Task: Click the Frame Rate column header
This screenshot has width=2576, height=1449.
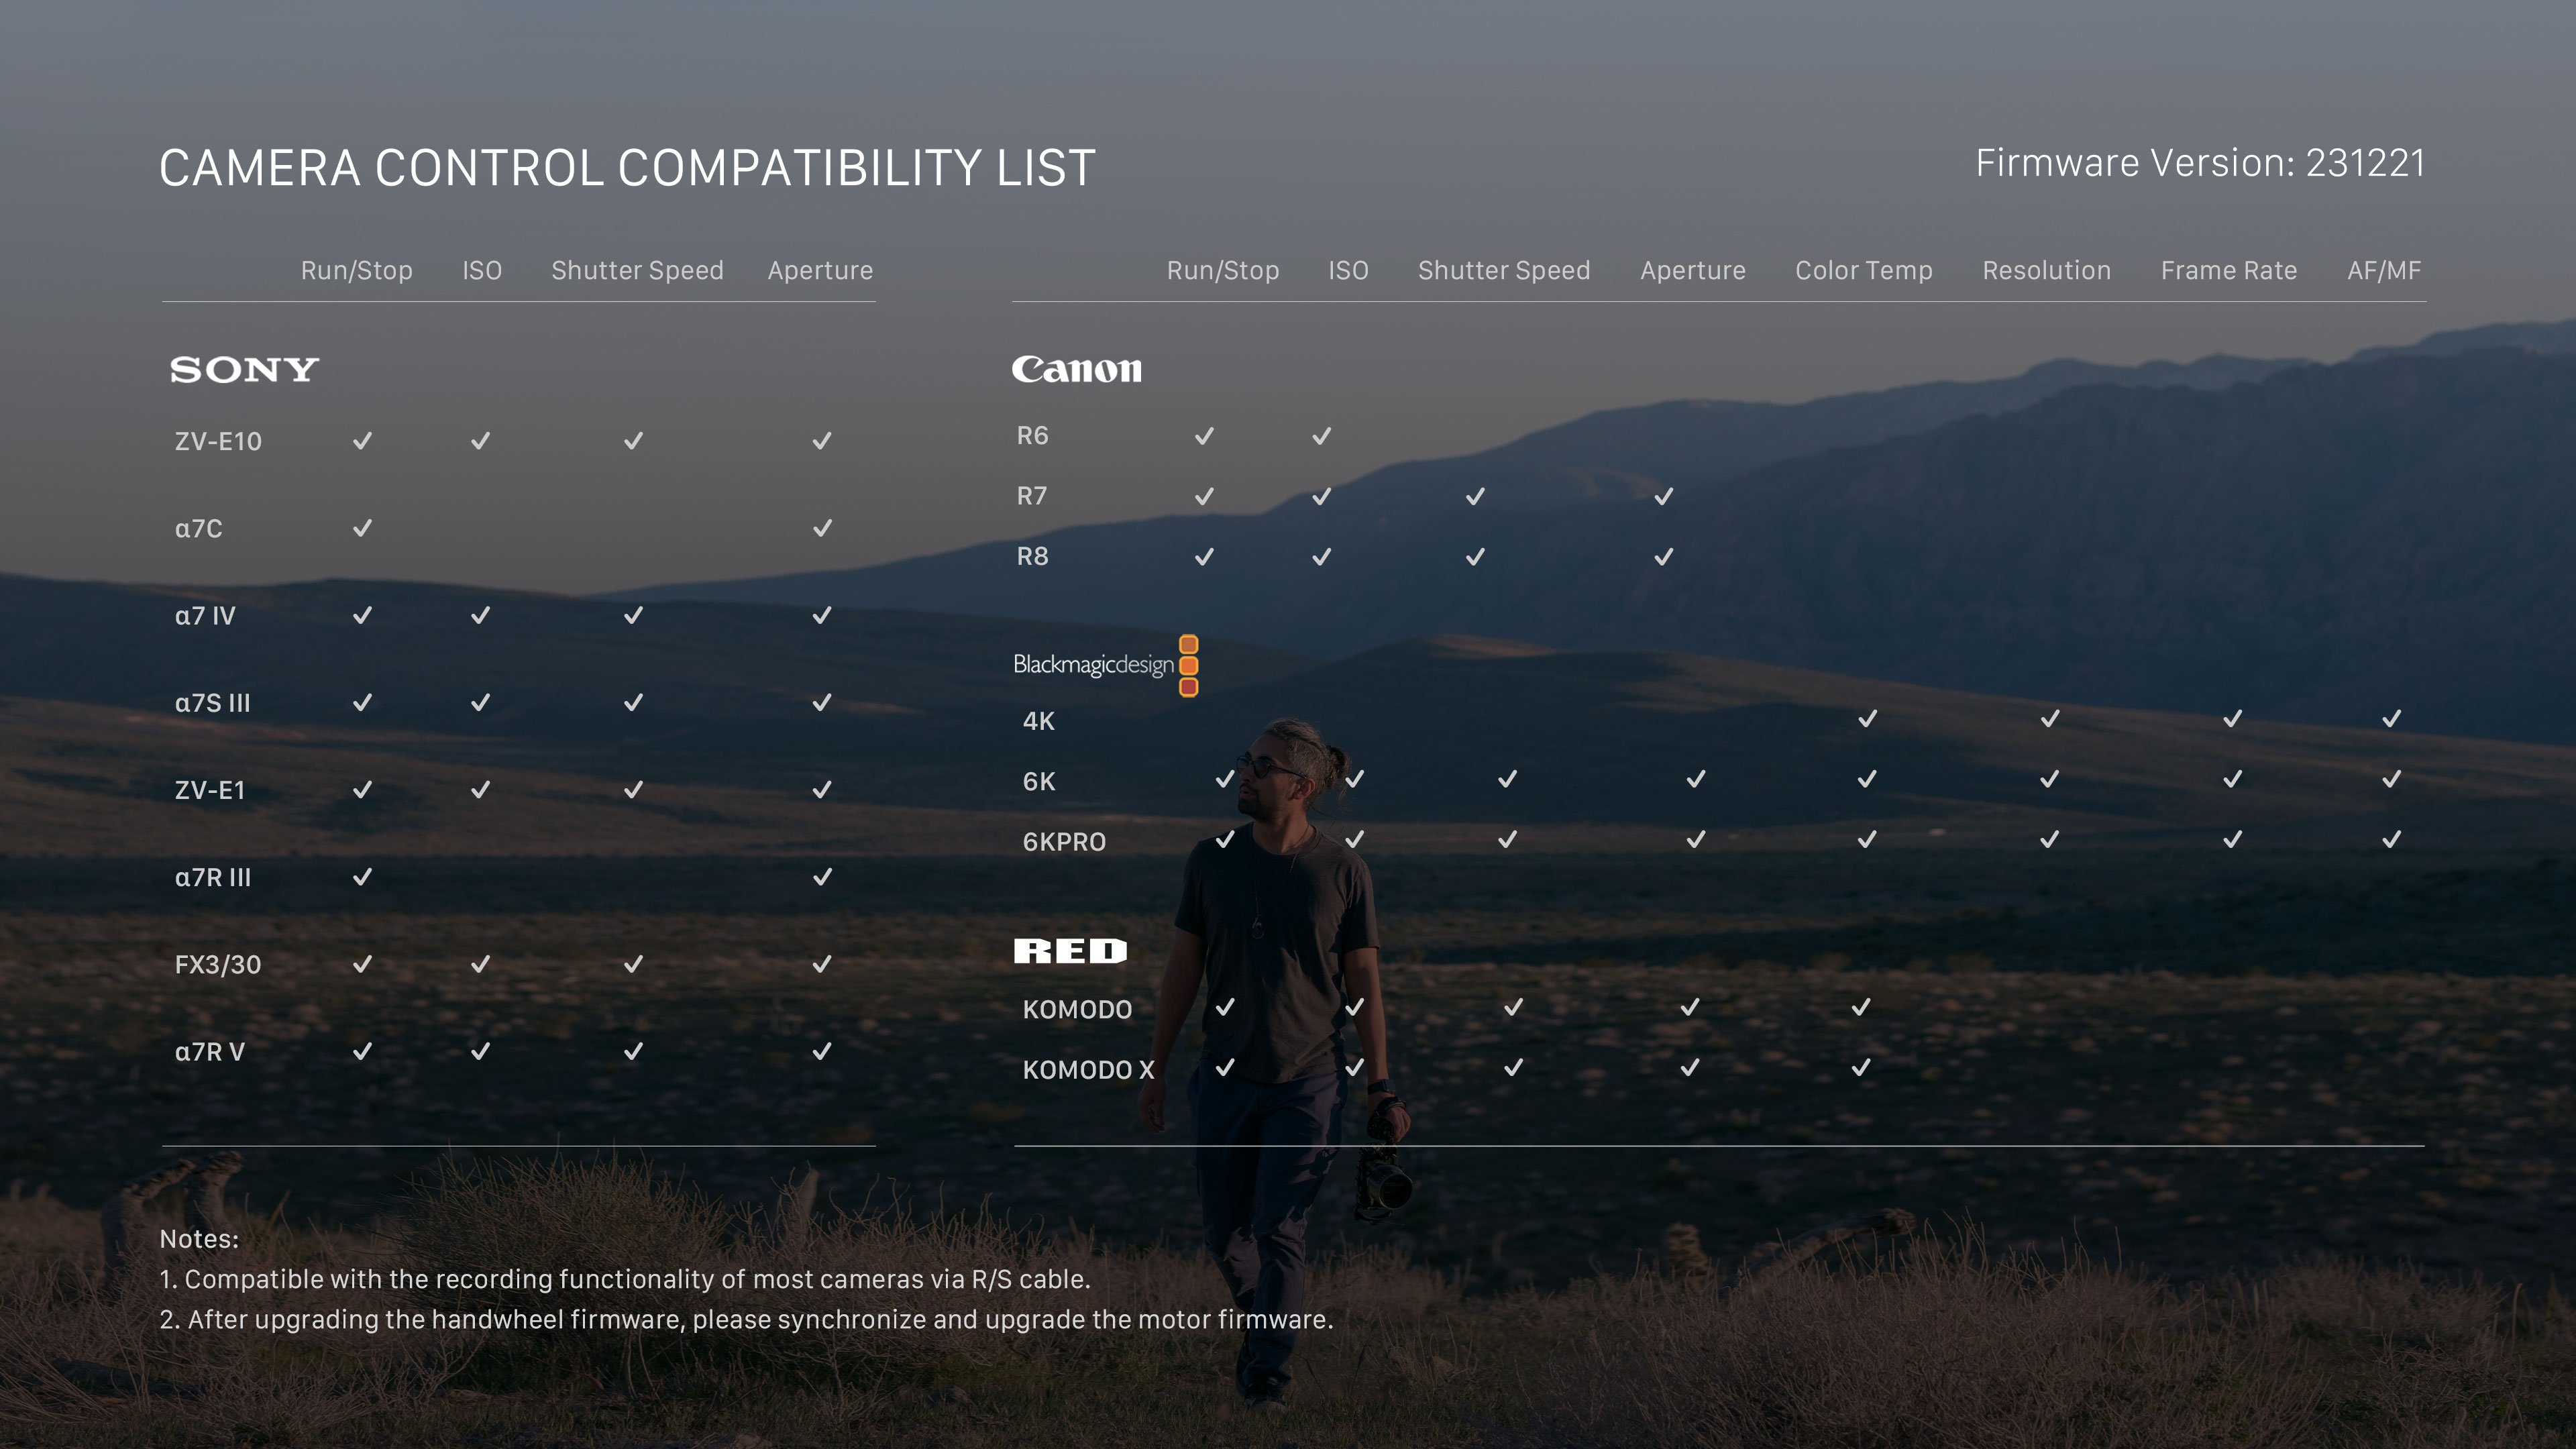Action: 2229,271
